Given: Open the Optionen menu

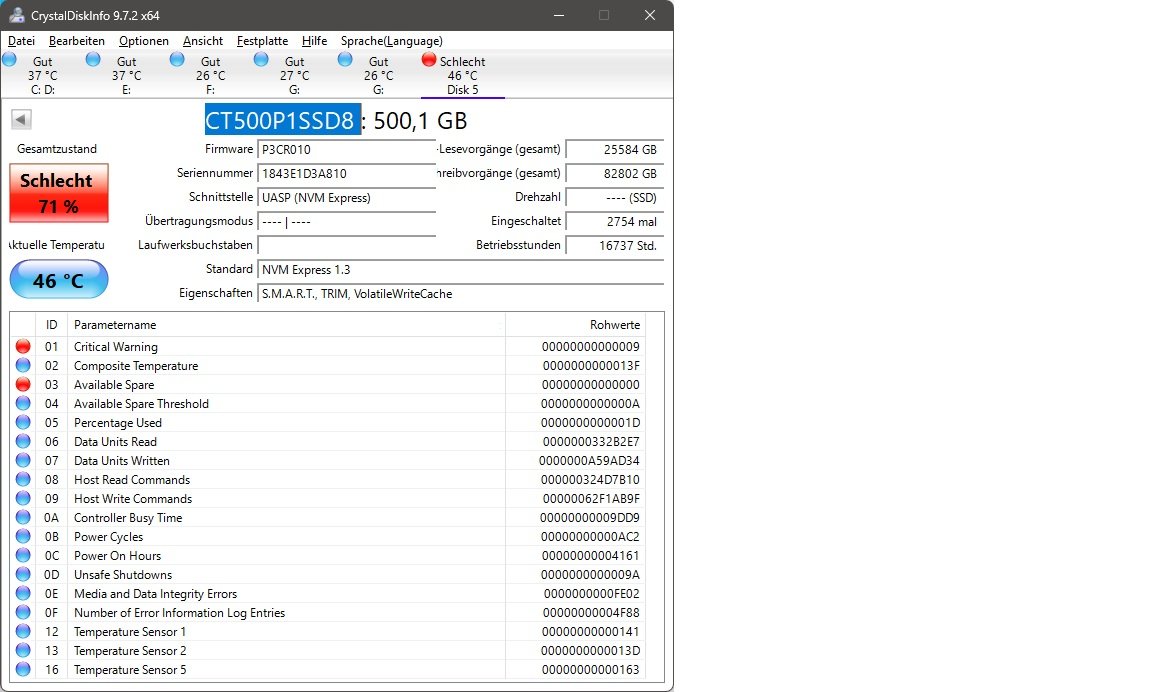Looking at the screenshot, I should [x=143, y=41].
